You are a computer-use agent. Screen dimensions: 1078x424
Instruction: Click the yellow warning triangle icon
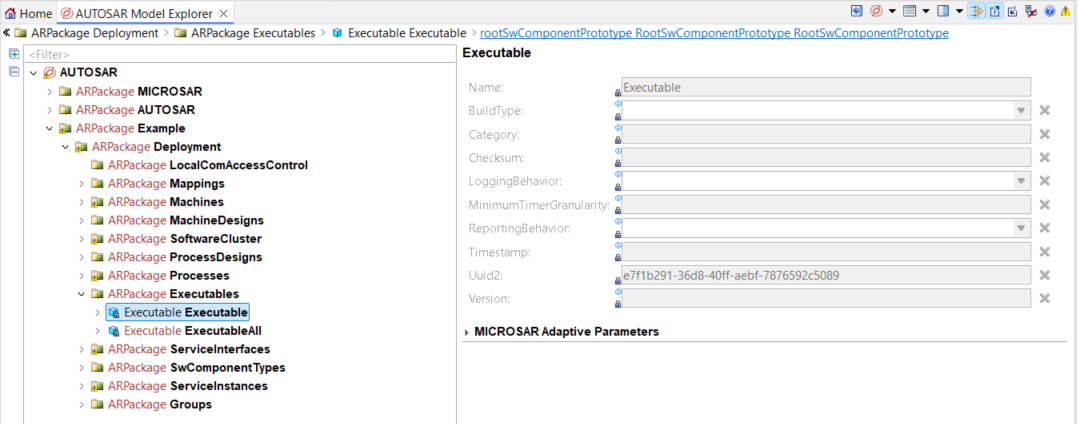(1066, 11)
